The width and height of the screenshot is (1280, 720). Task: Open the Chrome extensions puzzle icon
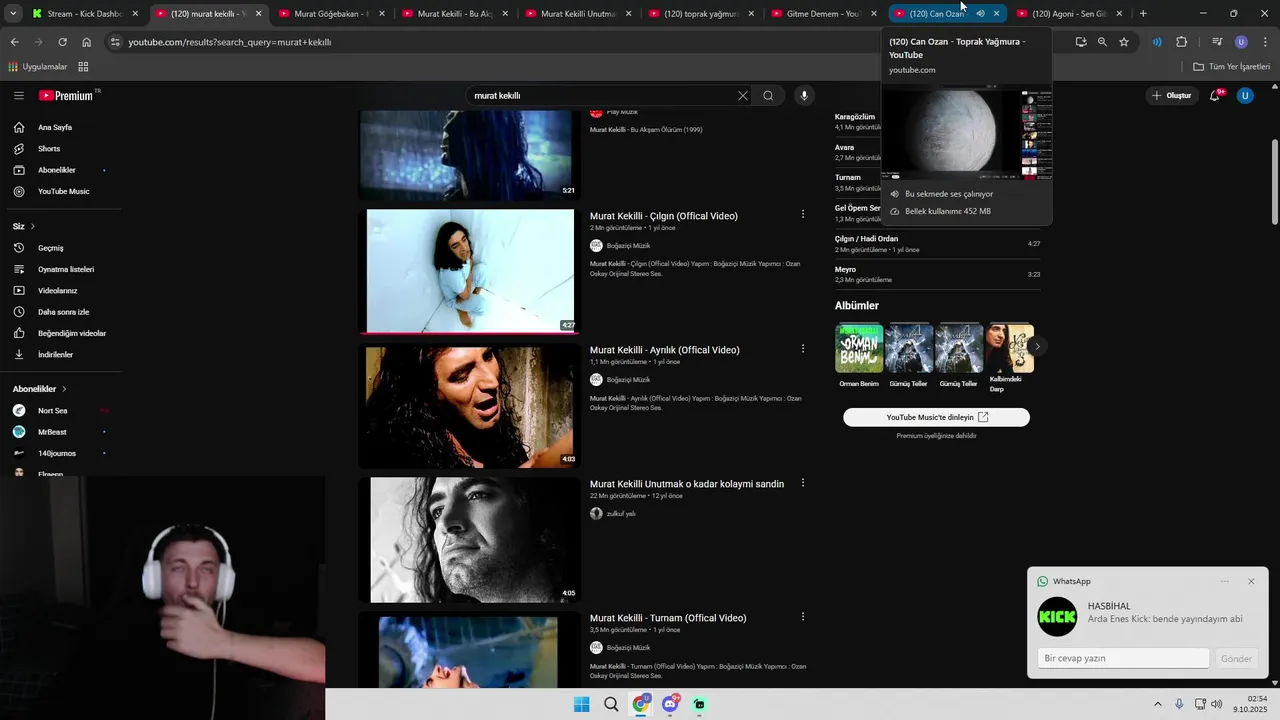click(1182, 42)
